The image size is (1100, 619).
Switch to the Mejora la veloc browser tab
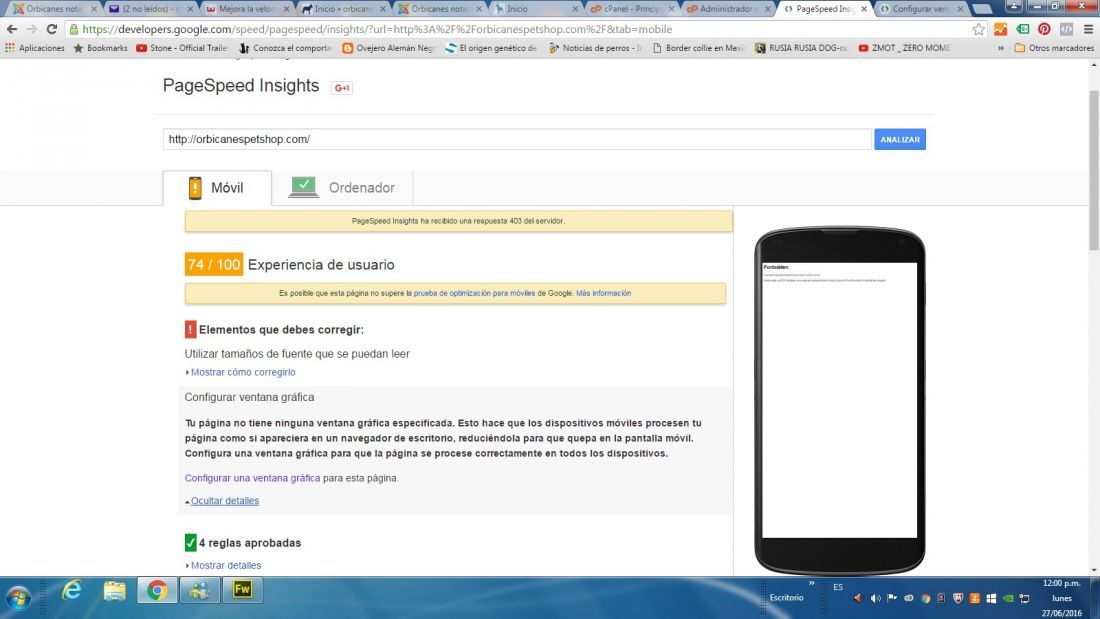pos(246,9)
